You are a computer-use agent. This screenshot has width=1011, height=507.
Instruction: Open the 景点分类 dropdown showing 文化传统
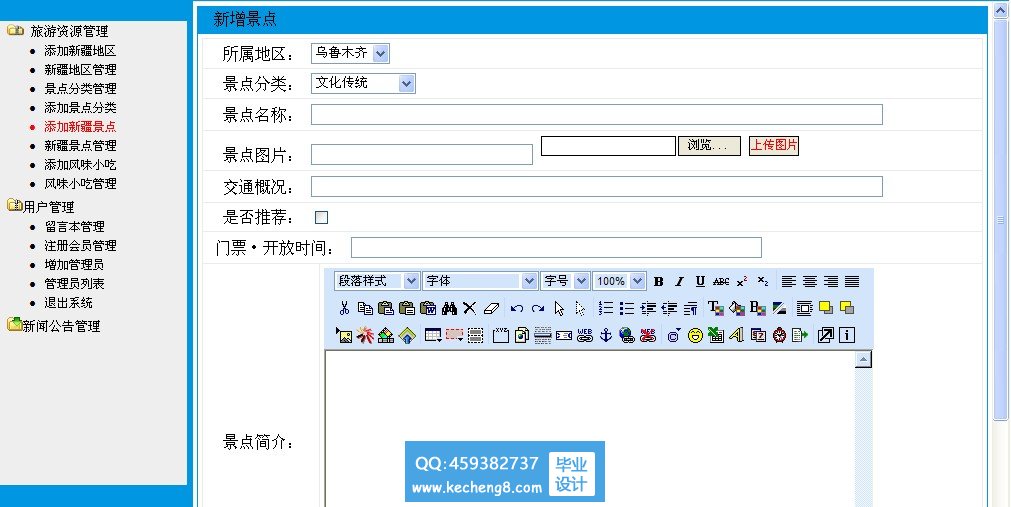(x=363, y=83)
